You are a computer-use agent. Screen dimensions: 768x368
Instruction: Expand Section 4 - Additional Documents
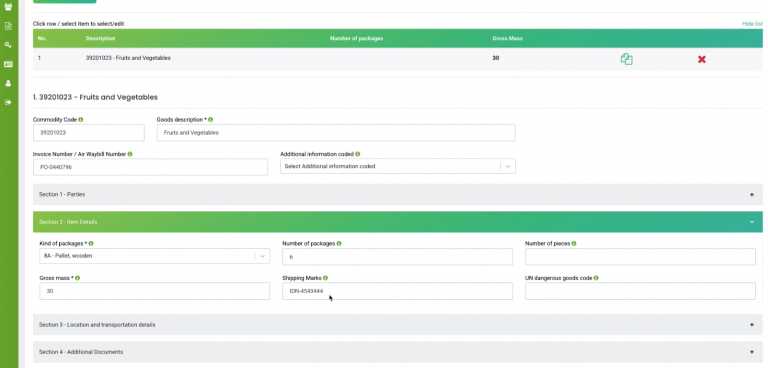coord(398,352)
